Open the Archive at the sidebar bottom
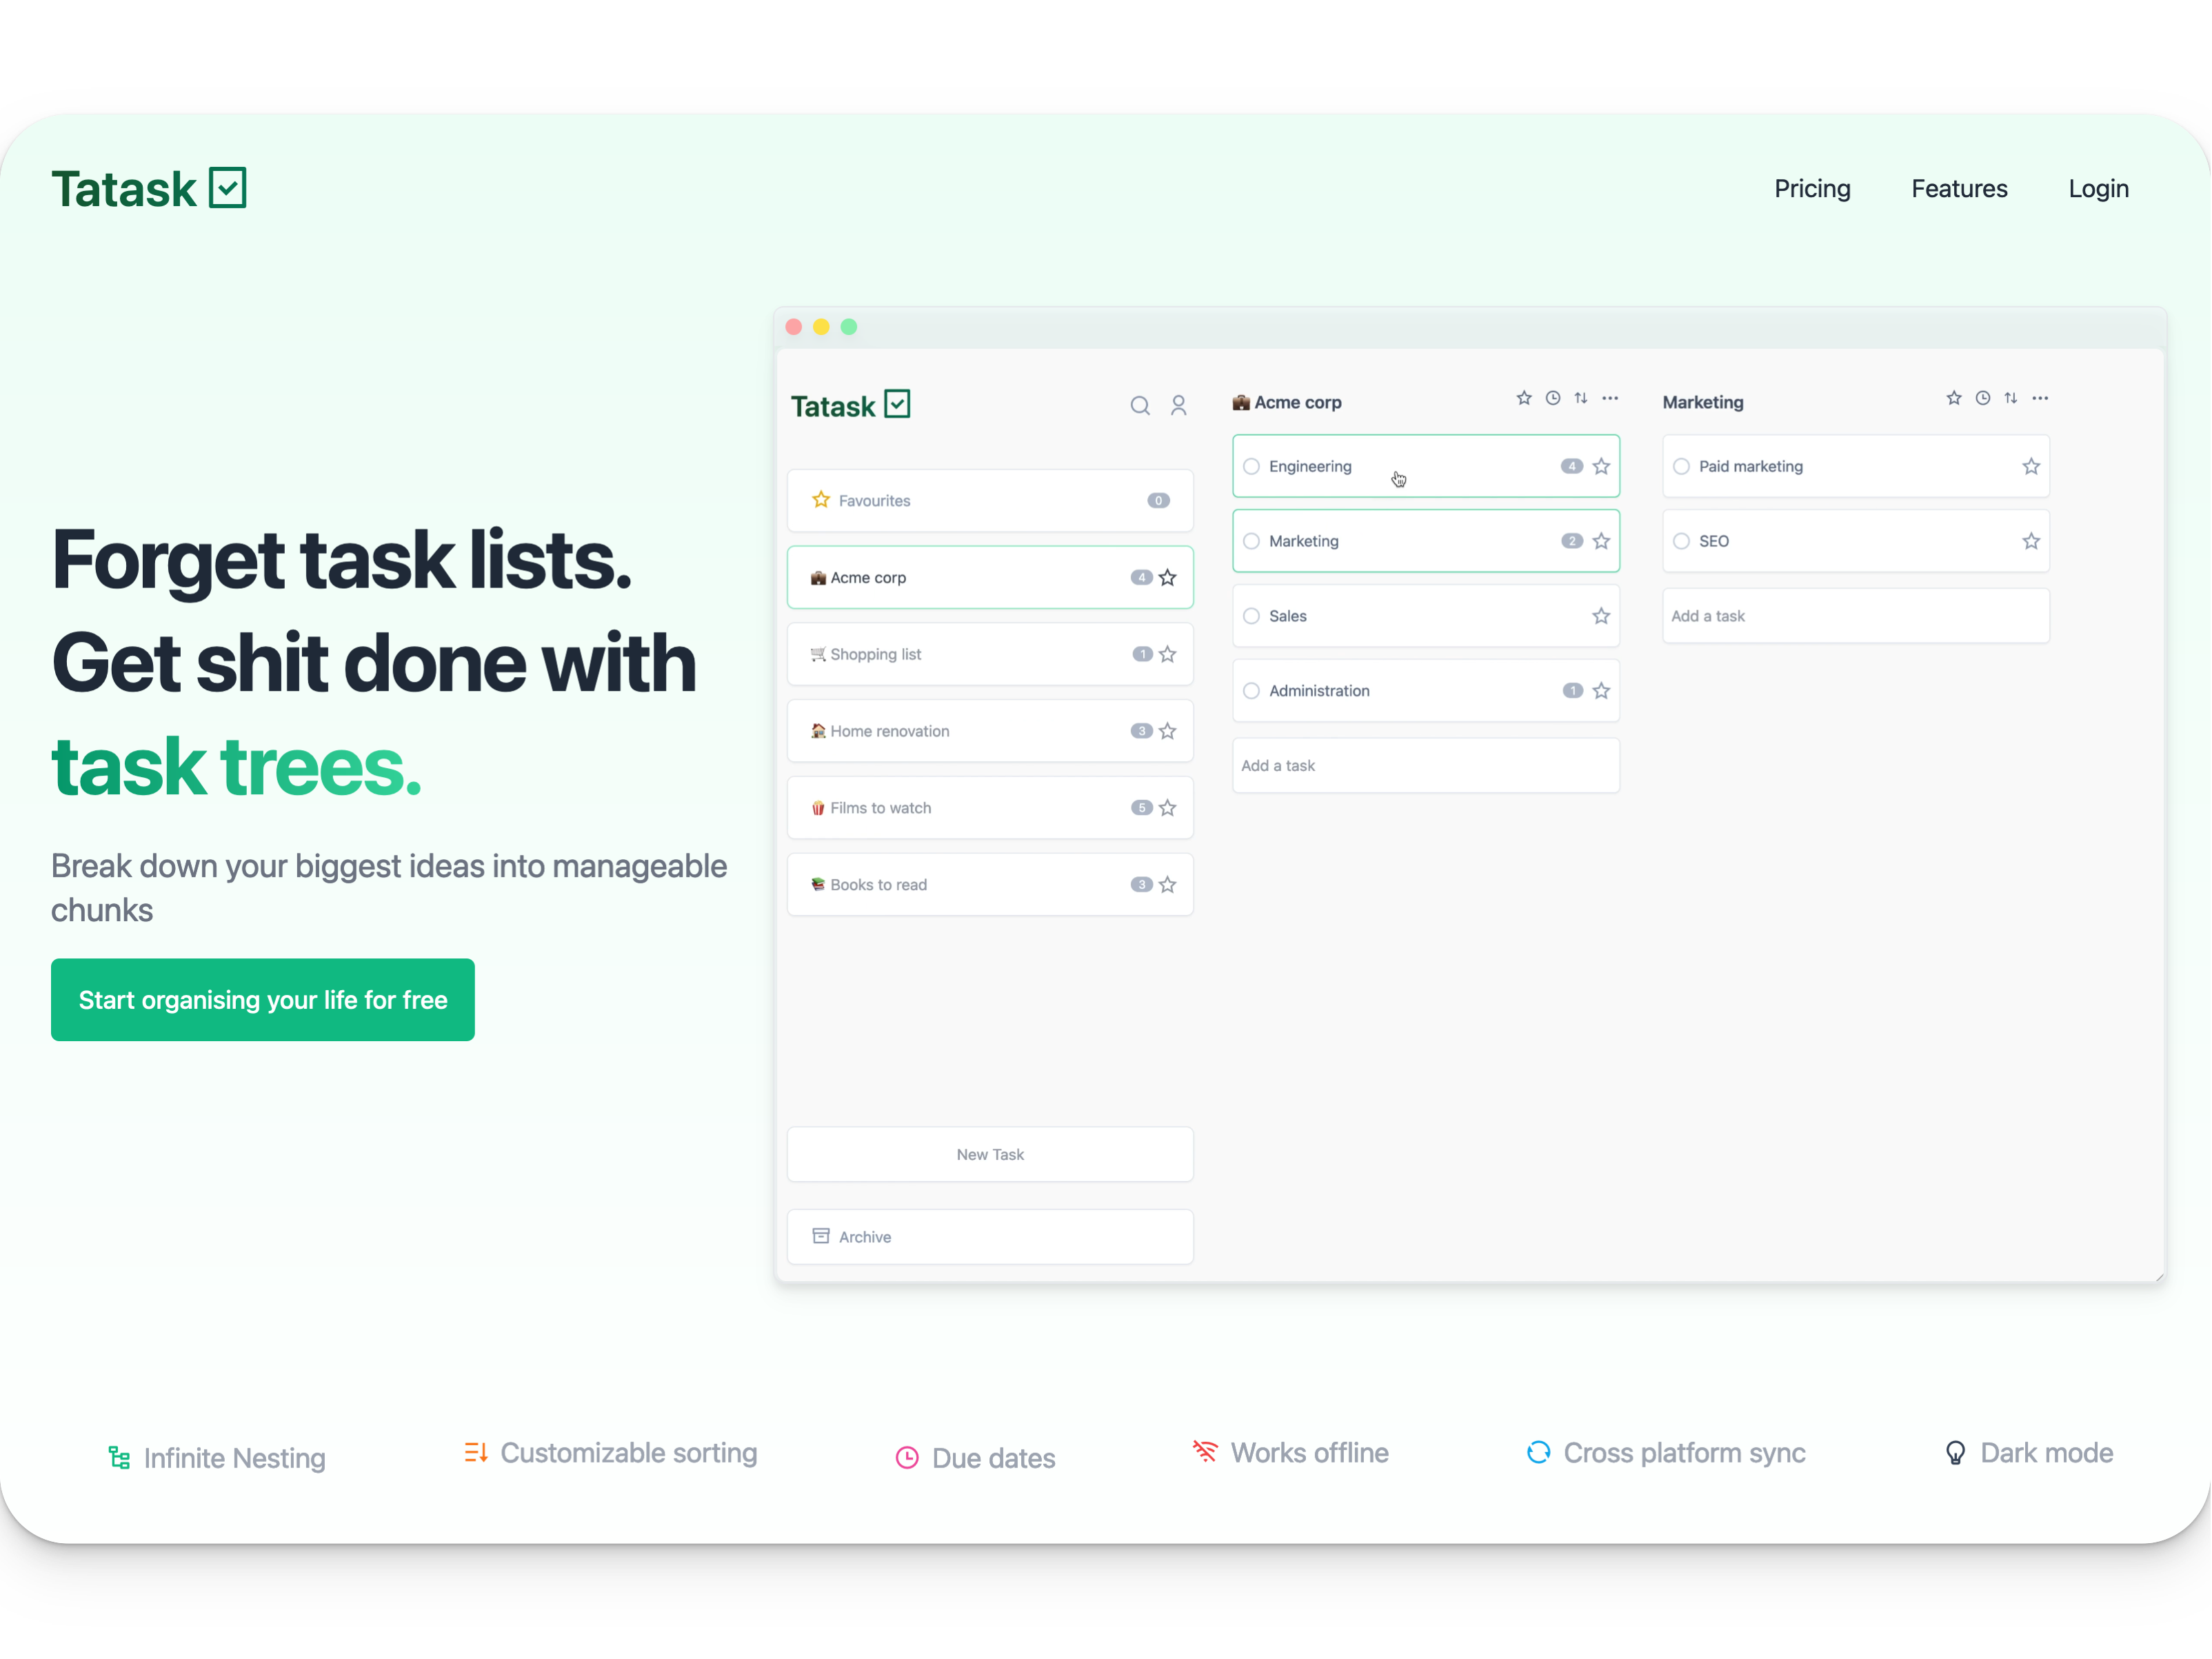This screenshot has width=2212, height=1659. pyautogui.click(x=989, y=1236)
